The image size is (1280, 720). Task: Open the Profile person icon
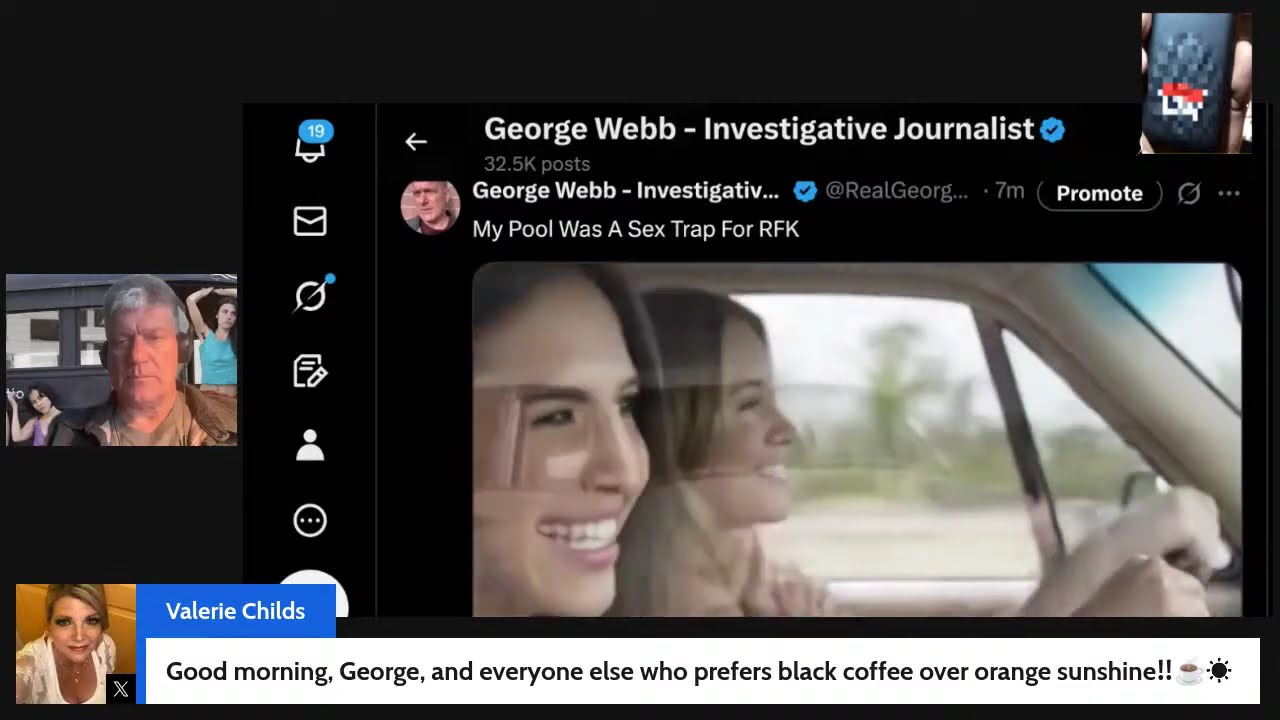tap(310, 445)
